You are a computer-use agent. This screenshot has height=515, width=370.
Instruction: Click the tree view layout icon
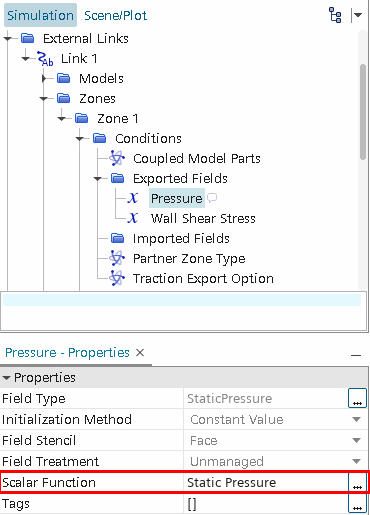pyautogui.click(x=335, y=15)
